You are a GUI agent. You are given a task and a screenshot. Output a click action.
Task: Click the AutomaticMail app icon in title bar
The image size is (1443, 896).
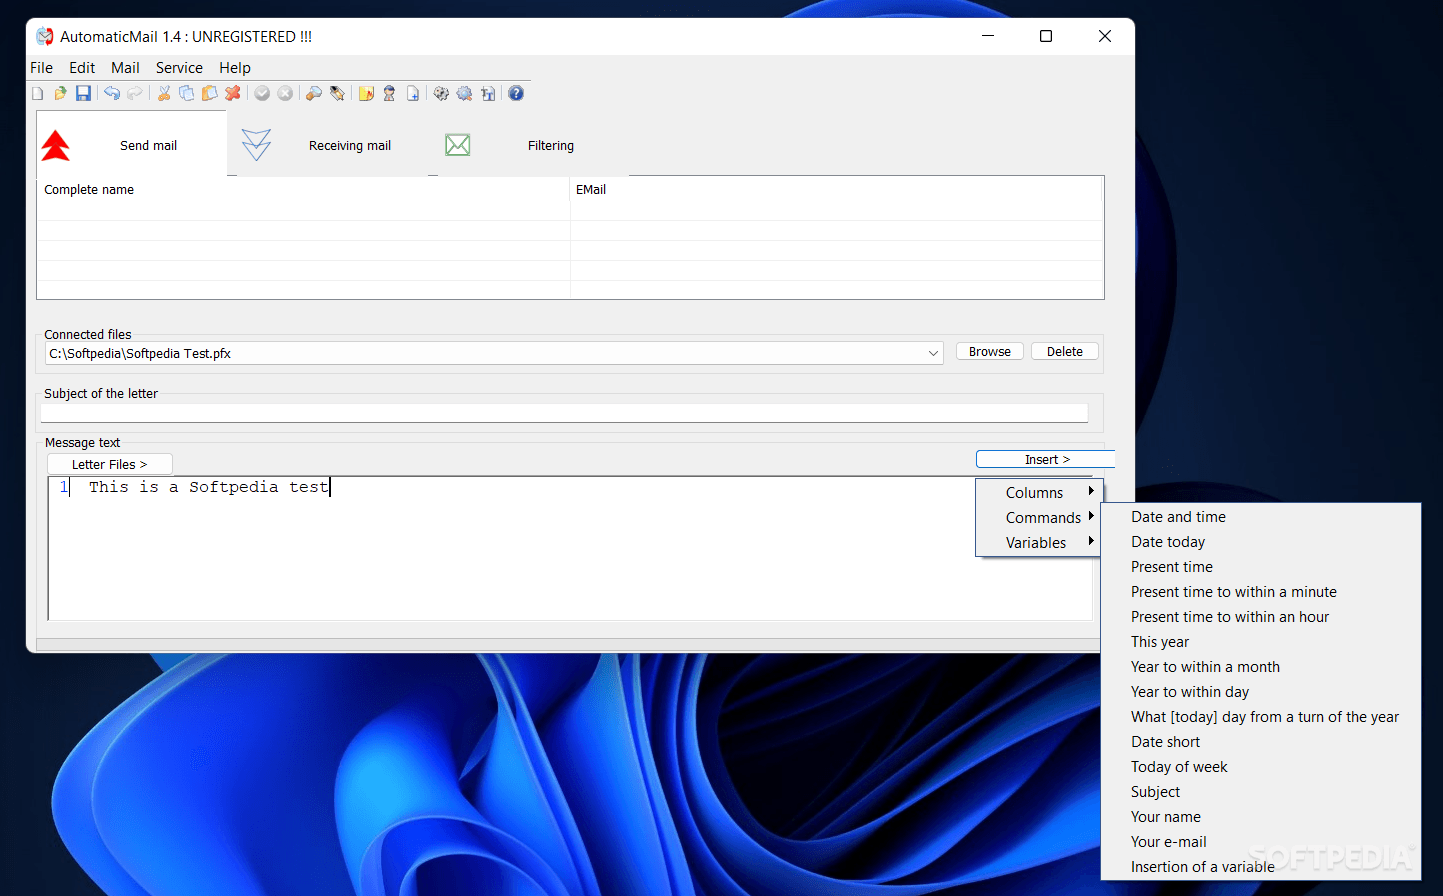(45, 37)
